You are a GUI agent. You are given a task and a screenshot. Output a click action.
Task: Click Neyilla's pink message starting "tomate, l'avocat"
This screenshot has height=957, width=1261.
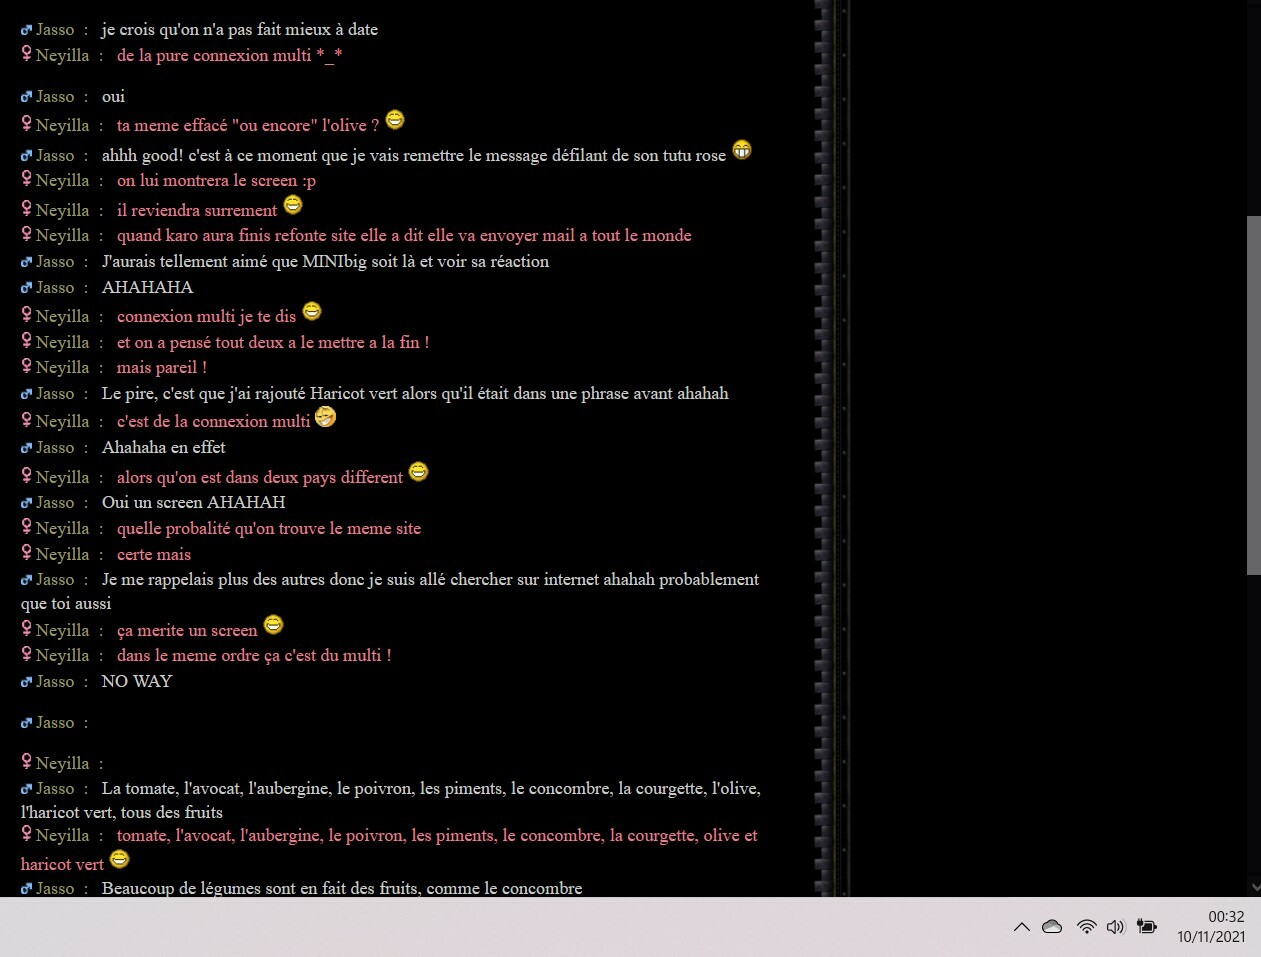pyautogui.click(x=389, y=848)
